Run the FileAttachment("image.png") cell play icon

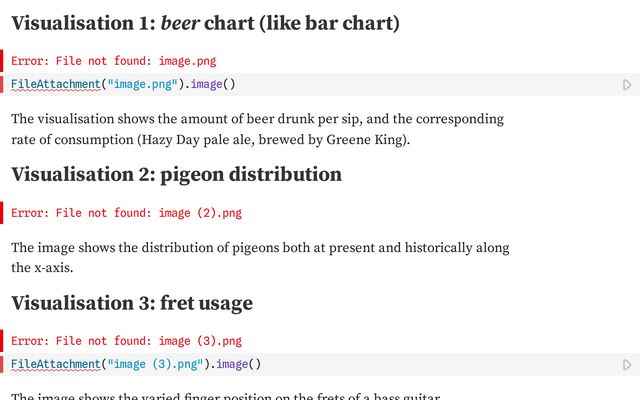pos(627,85)
